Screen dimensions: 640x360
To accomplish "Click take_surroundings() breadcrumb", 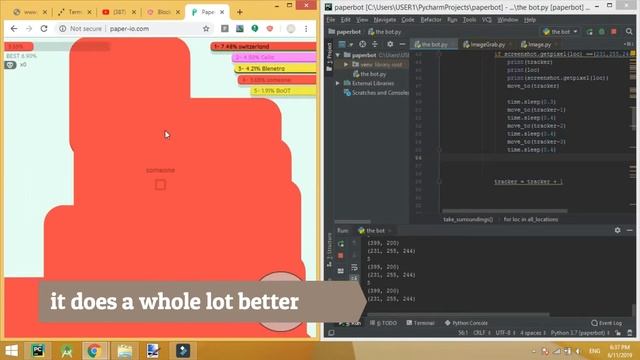I will [468, 220].
